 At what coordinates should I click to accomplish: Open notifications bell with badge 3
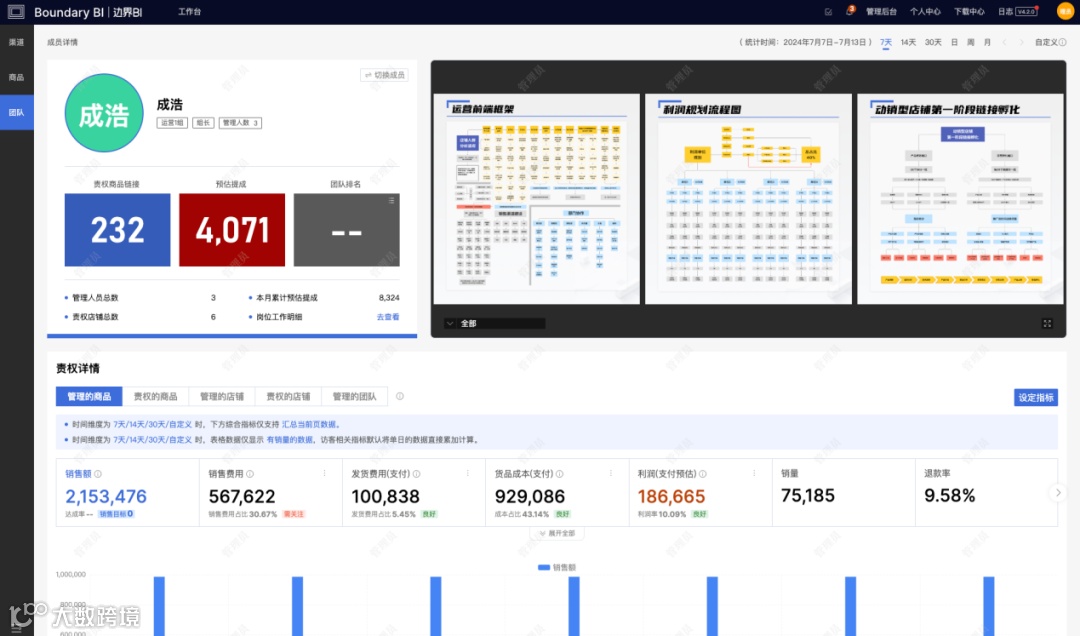point(850,11)
